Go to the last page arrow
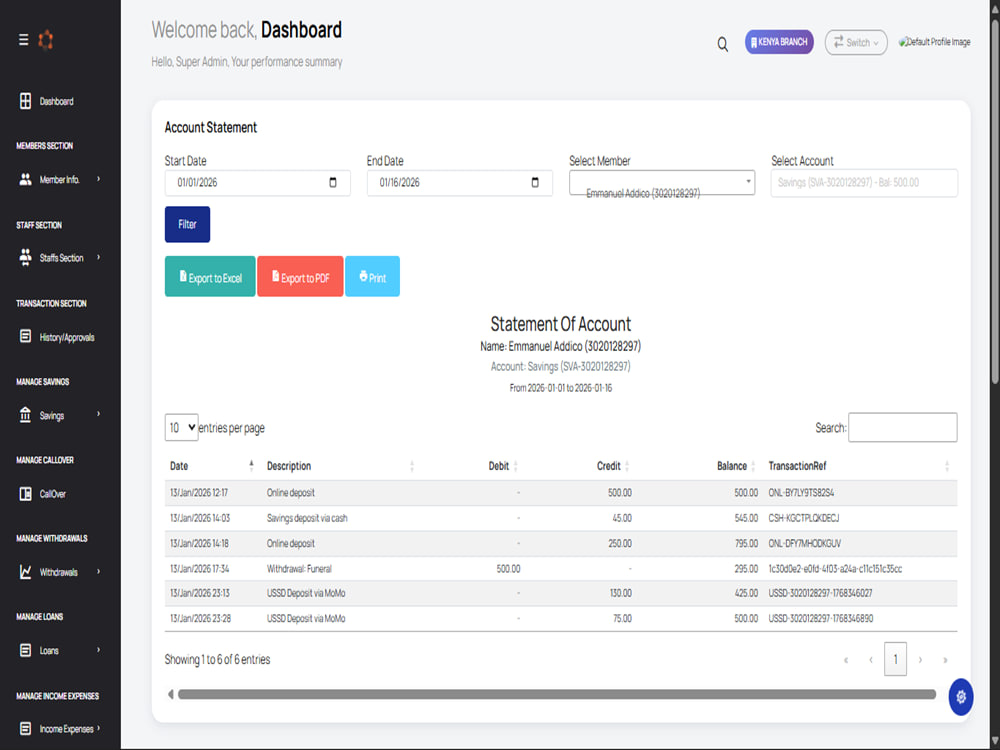Viewport: 1000px width, 750px height. pos(945,660)
